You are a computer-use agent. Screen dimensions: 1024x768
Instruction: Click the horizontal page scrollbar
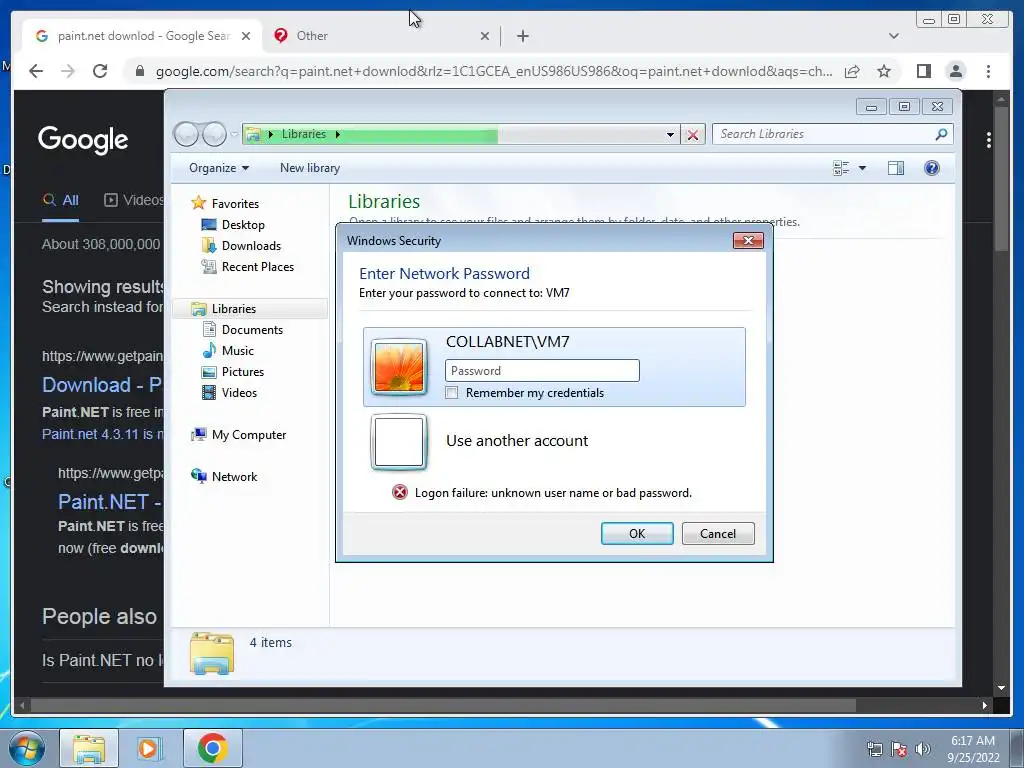(443, 706)
